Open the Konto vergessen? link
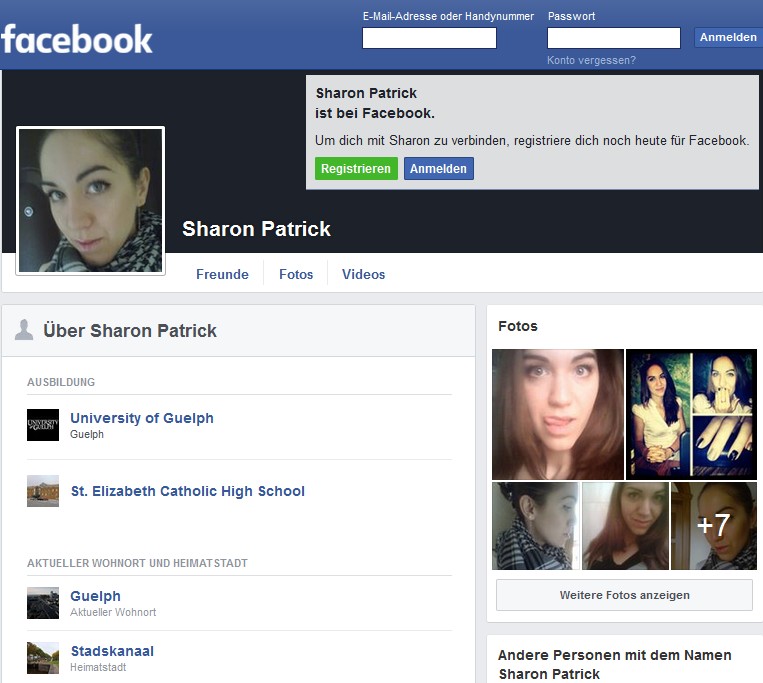Screen dimensions: 763x683 coord(591,60)
